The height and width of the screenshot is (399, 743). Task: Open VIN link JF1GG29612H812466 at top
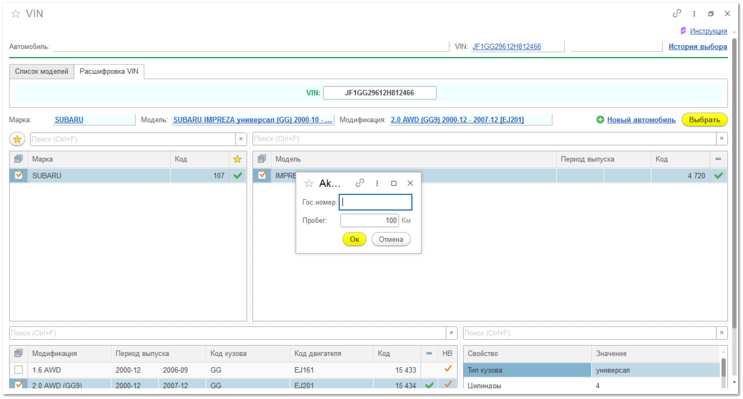(x=507, y=46)
